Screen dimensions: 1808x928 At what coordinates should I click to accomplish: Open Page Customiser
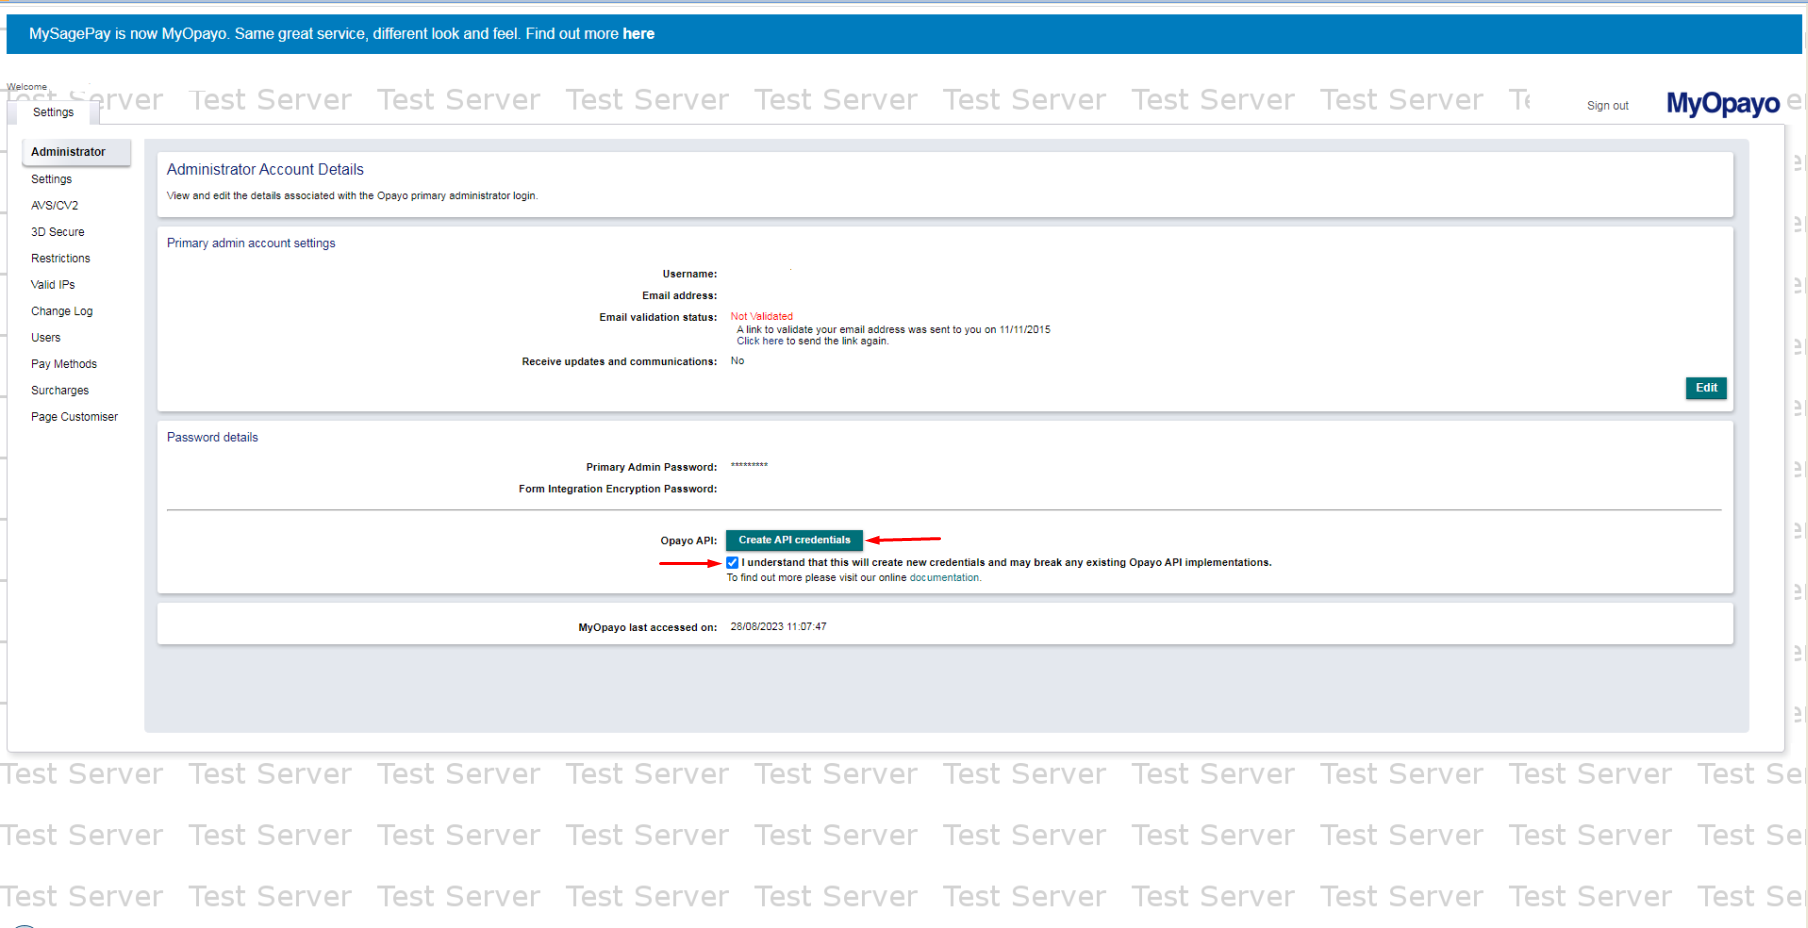click(74, 417)
